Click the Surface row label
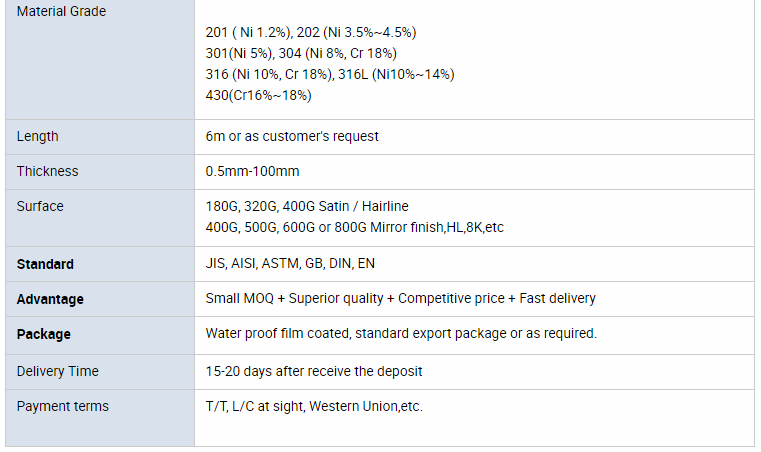Viewport: 761px width, 452px height. [40, 206]
